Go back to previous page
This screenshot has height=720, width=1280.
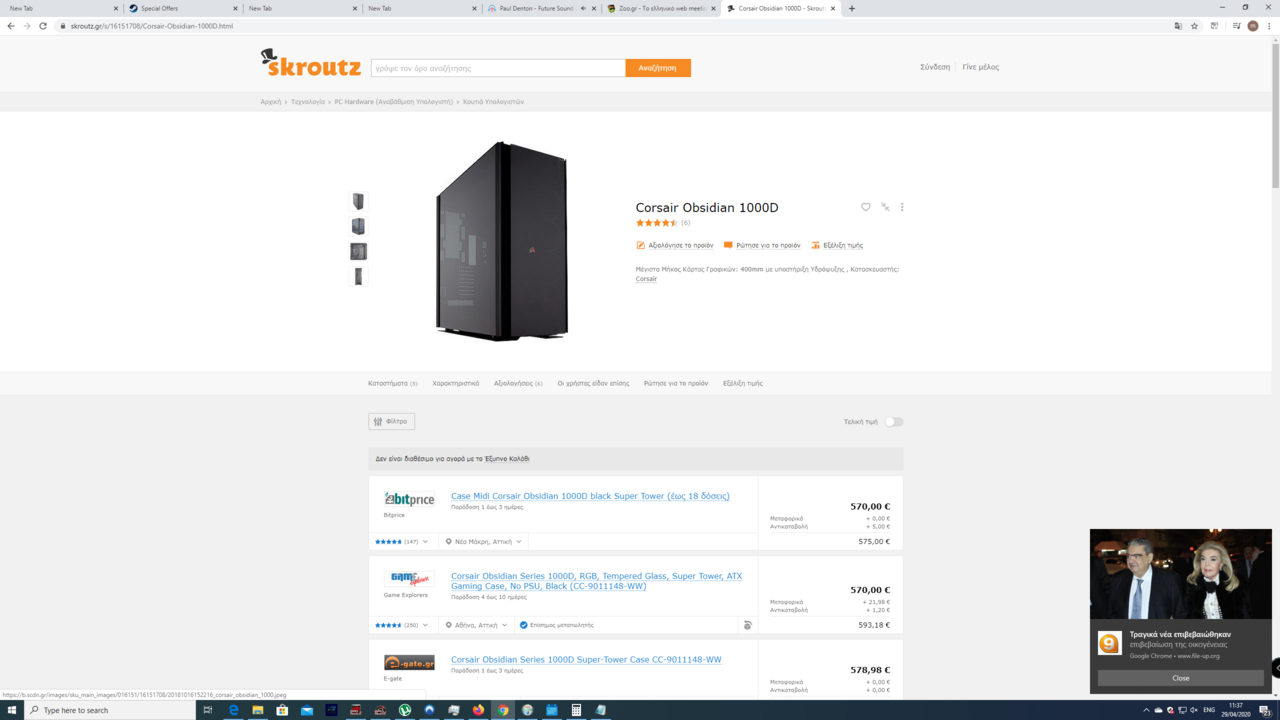[x=11, y=26]
